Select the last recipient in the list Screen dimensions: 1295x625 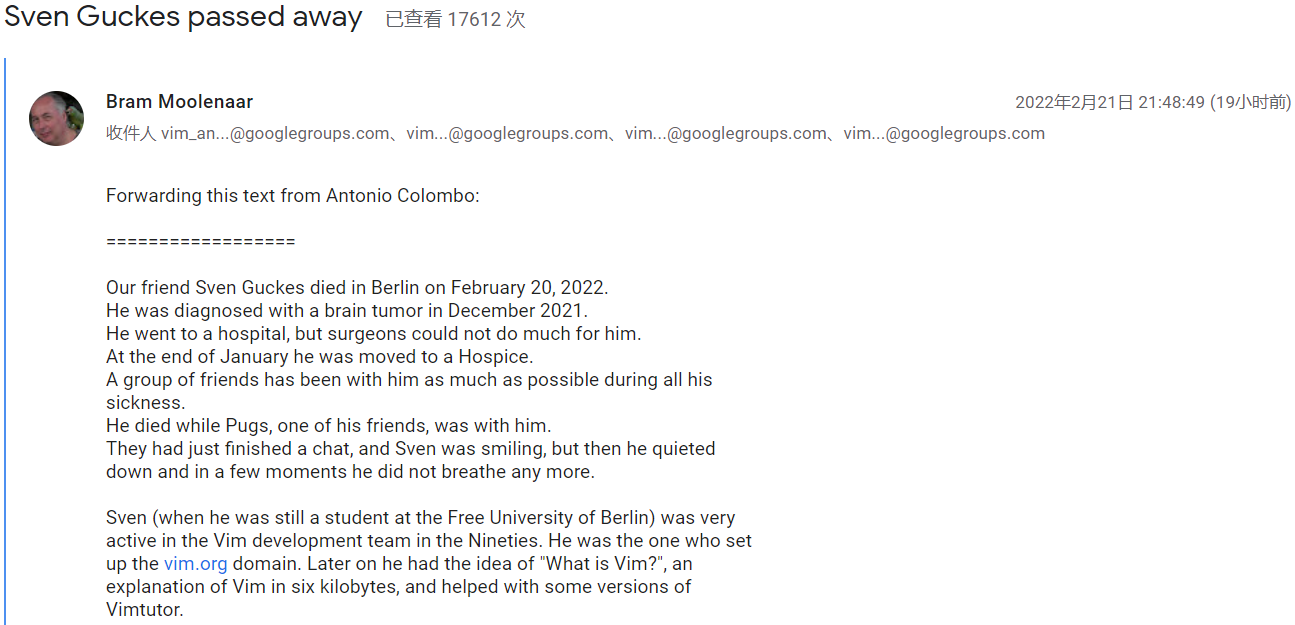click(944, 134)
